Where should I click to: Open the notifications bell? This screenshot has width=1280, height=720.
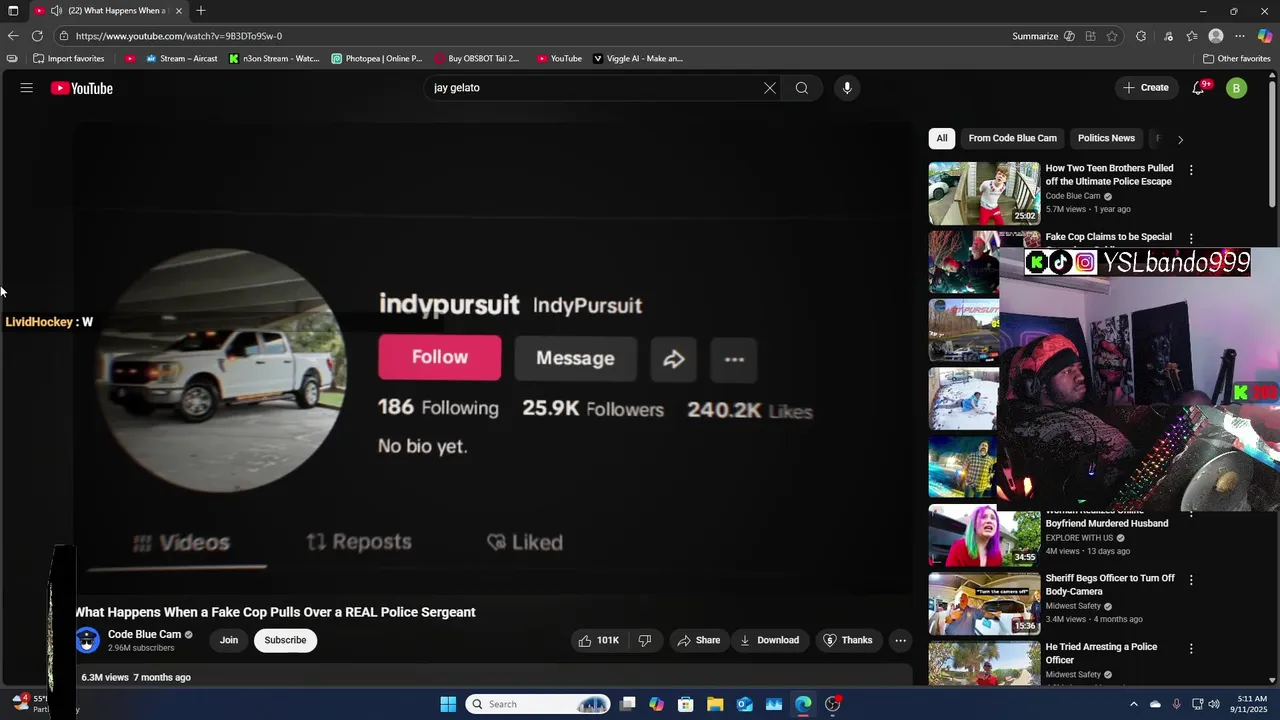click(x=1198, y=88)
